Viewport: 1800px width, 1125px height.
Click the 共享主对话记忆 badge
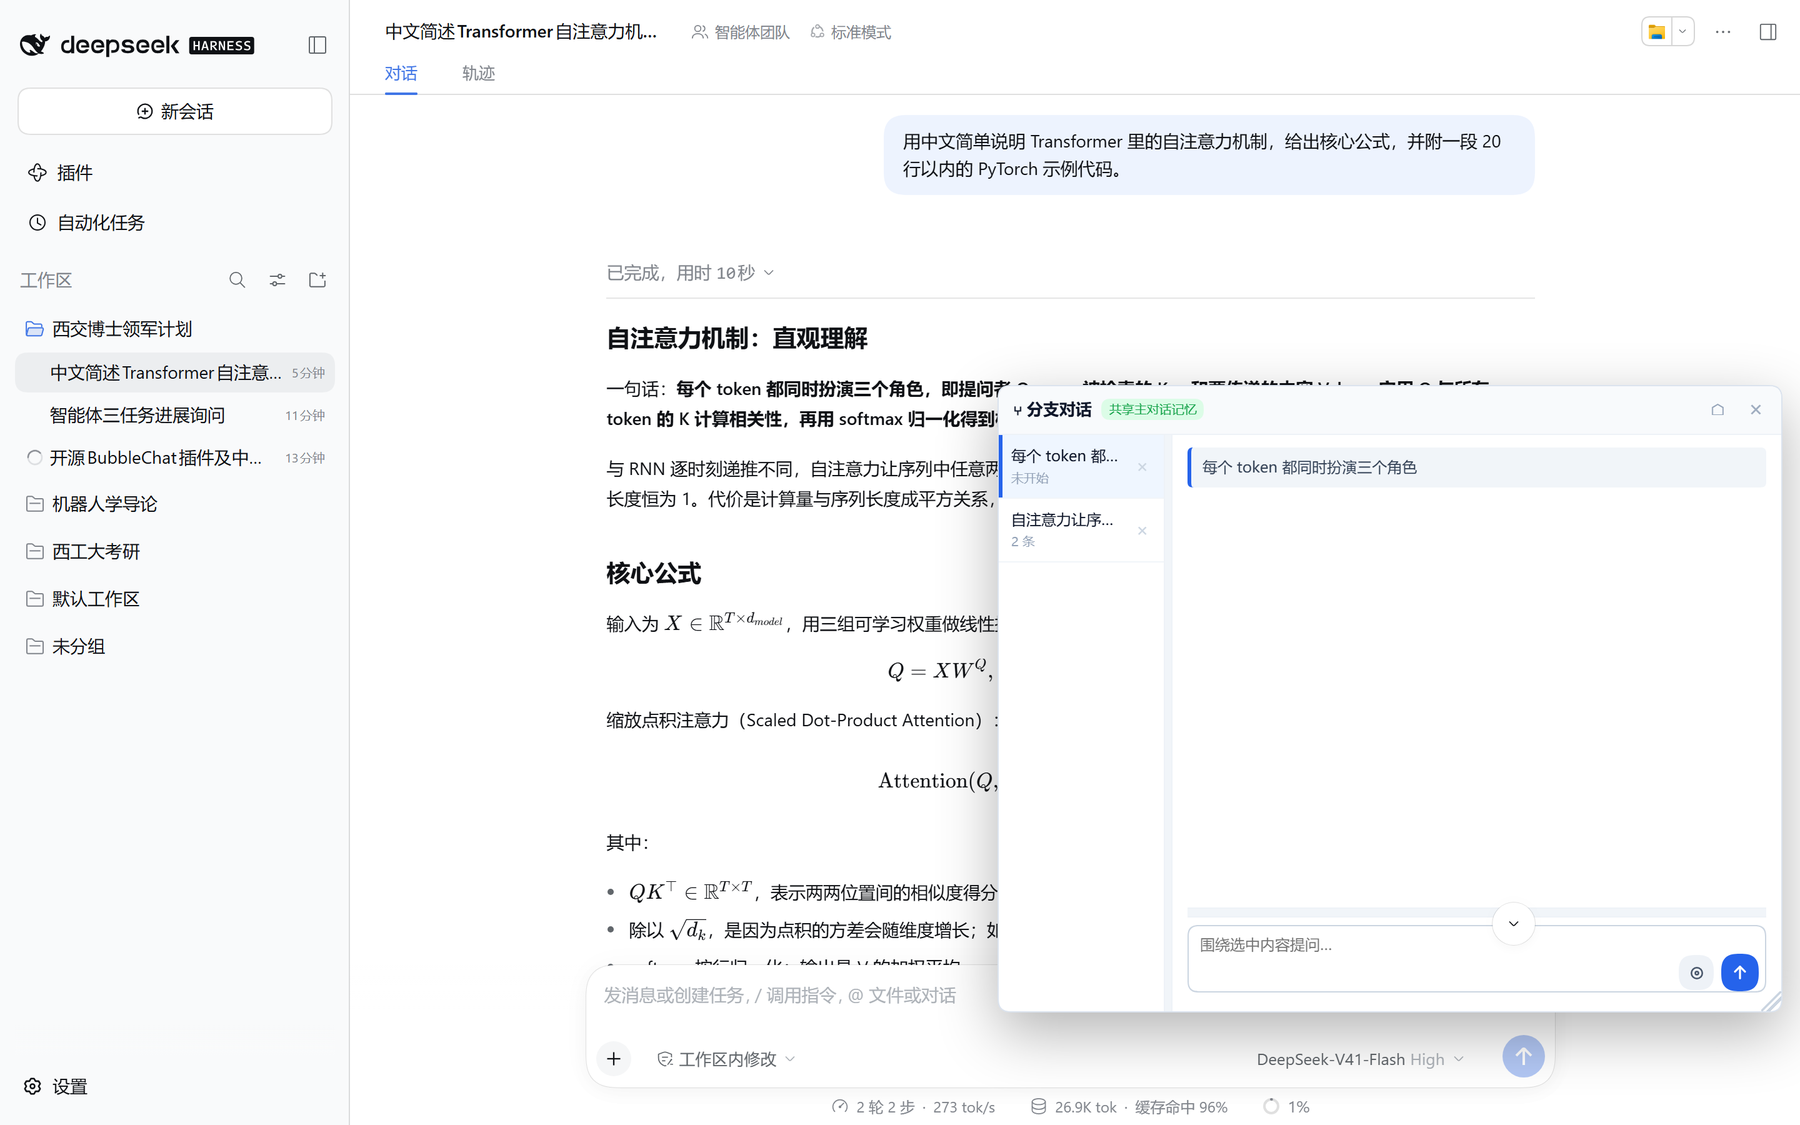coord(1152,410)
